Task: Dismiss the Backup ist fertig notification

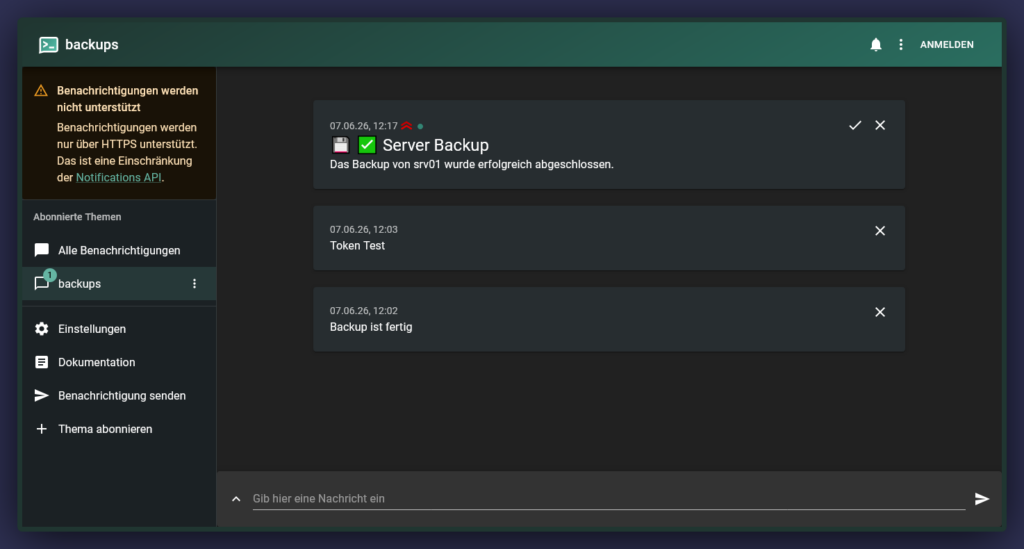Action: click(880, 312)
